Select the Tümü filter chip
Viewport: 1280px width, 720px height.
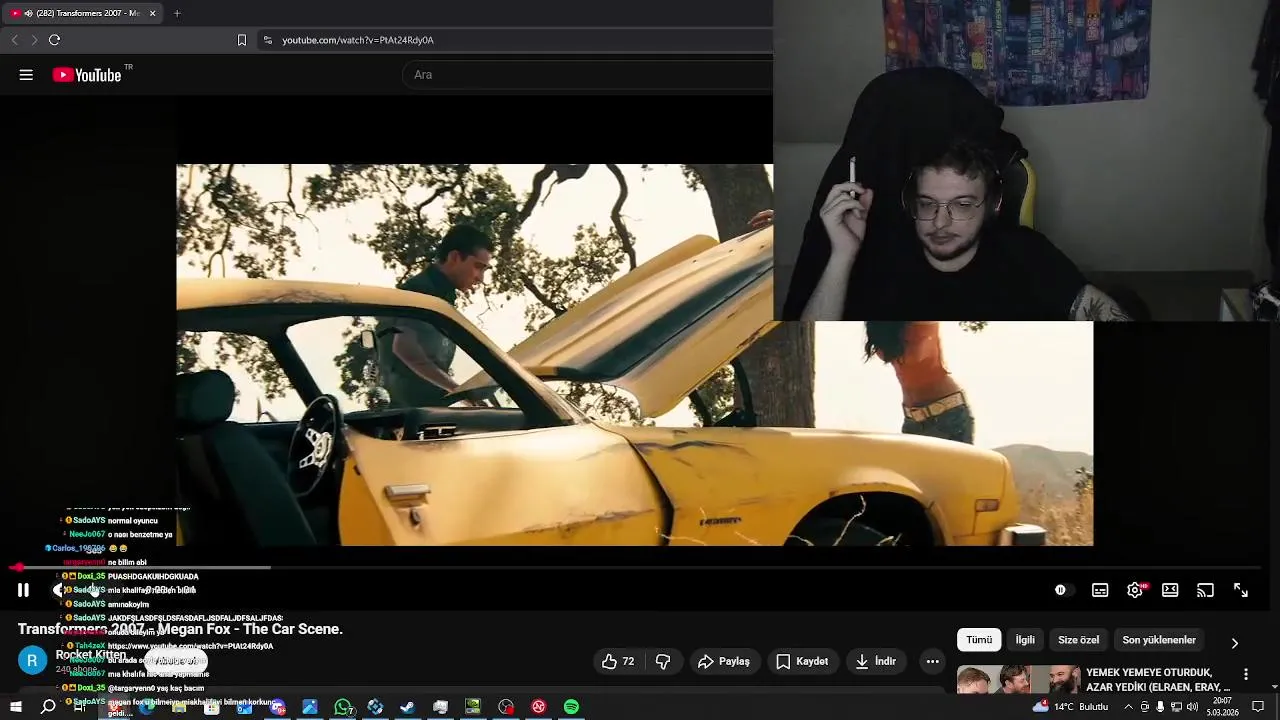click(x=979, y=640)
